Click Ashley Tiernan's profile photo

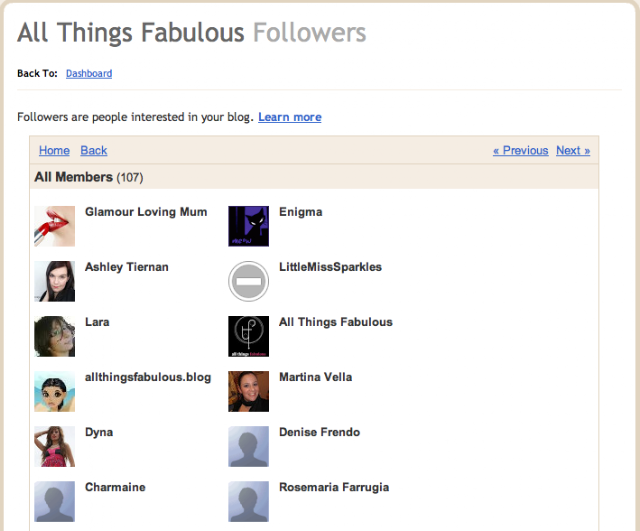[54, 281]
